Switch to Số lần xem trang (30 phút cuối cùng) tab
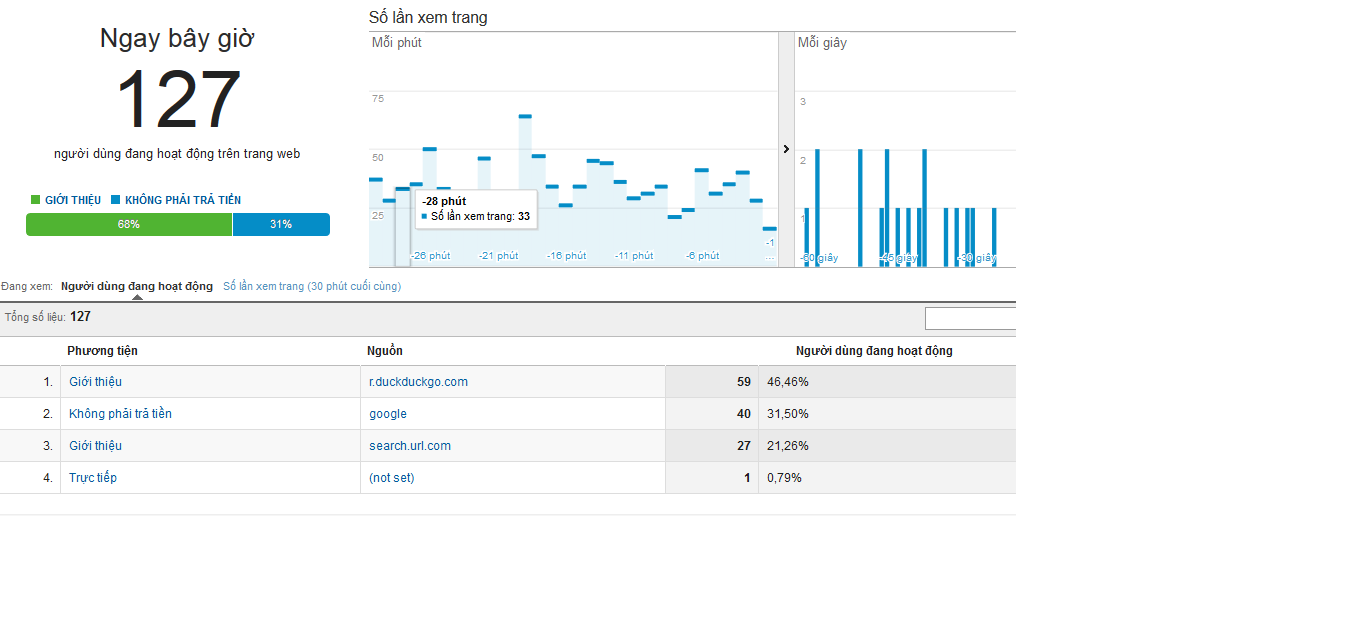 pos(312,286)
